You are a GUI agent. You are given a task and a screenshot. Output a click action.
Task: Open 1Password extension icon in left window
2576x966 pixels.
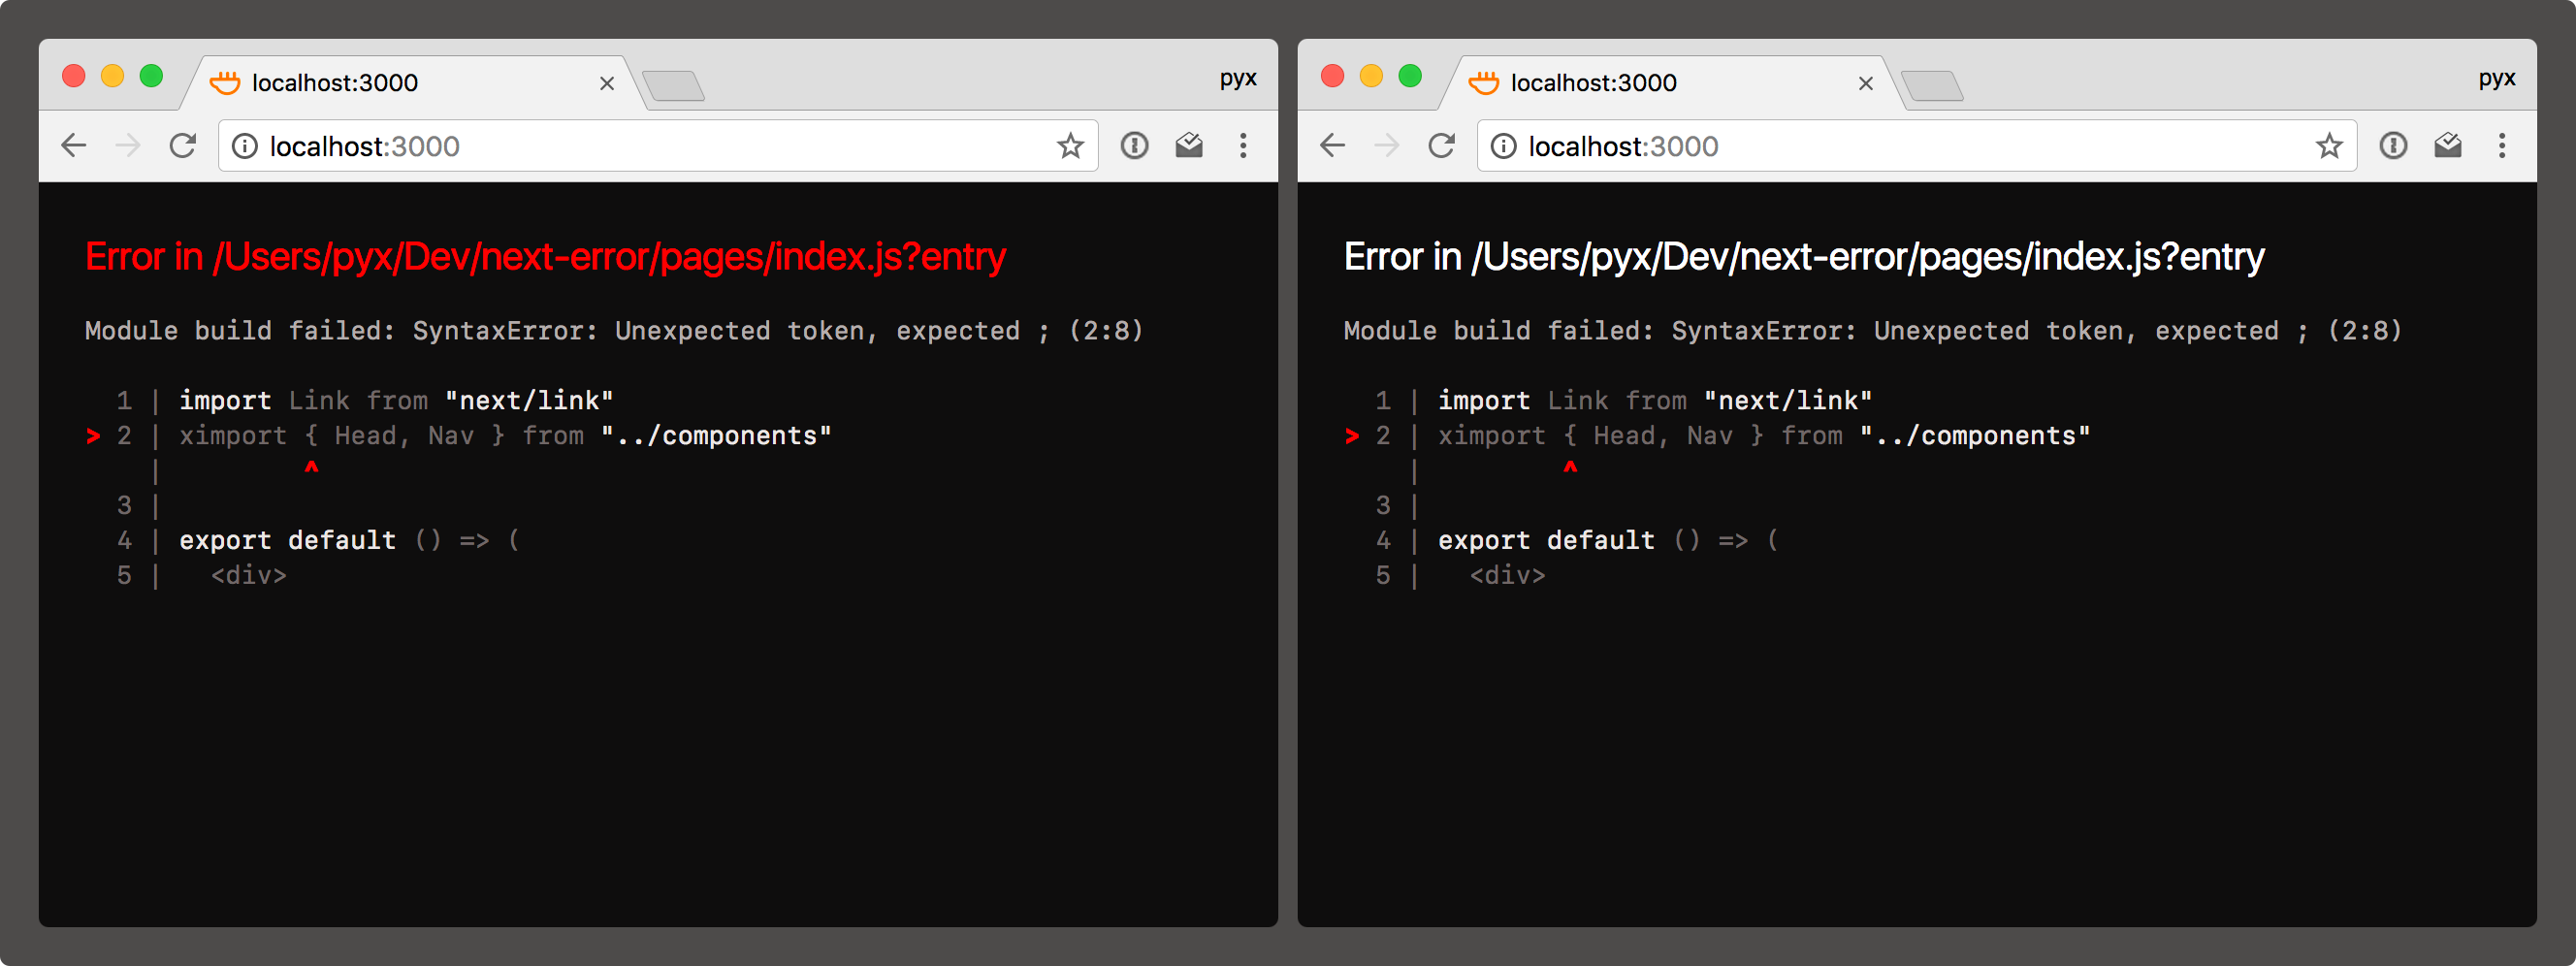[1134, 146]
